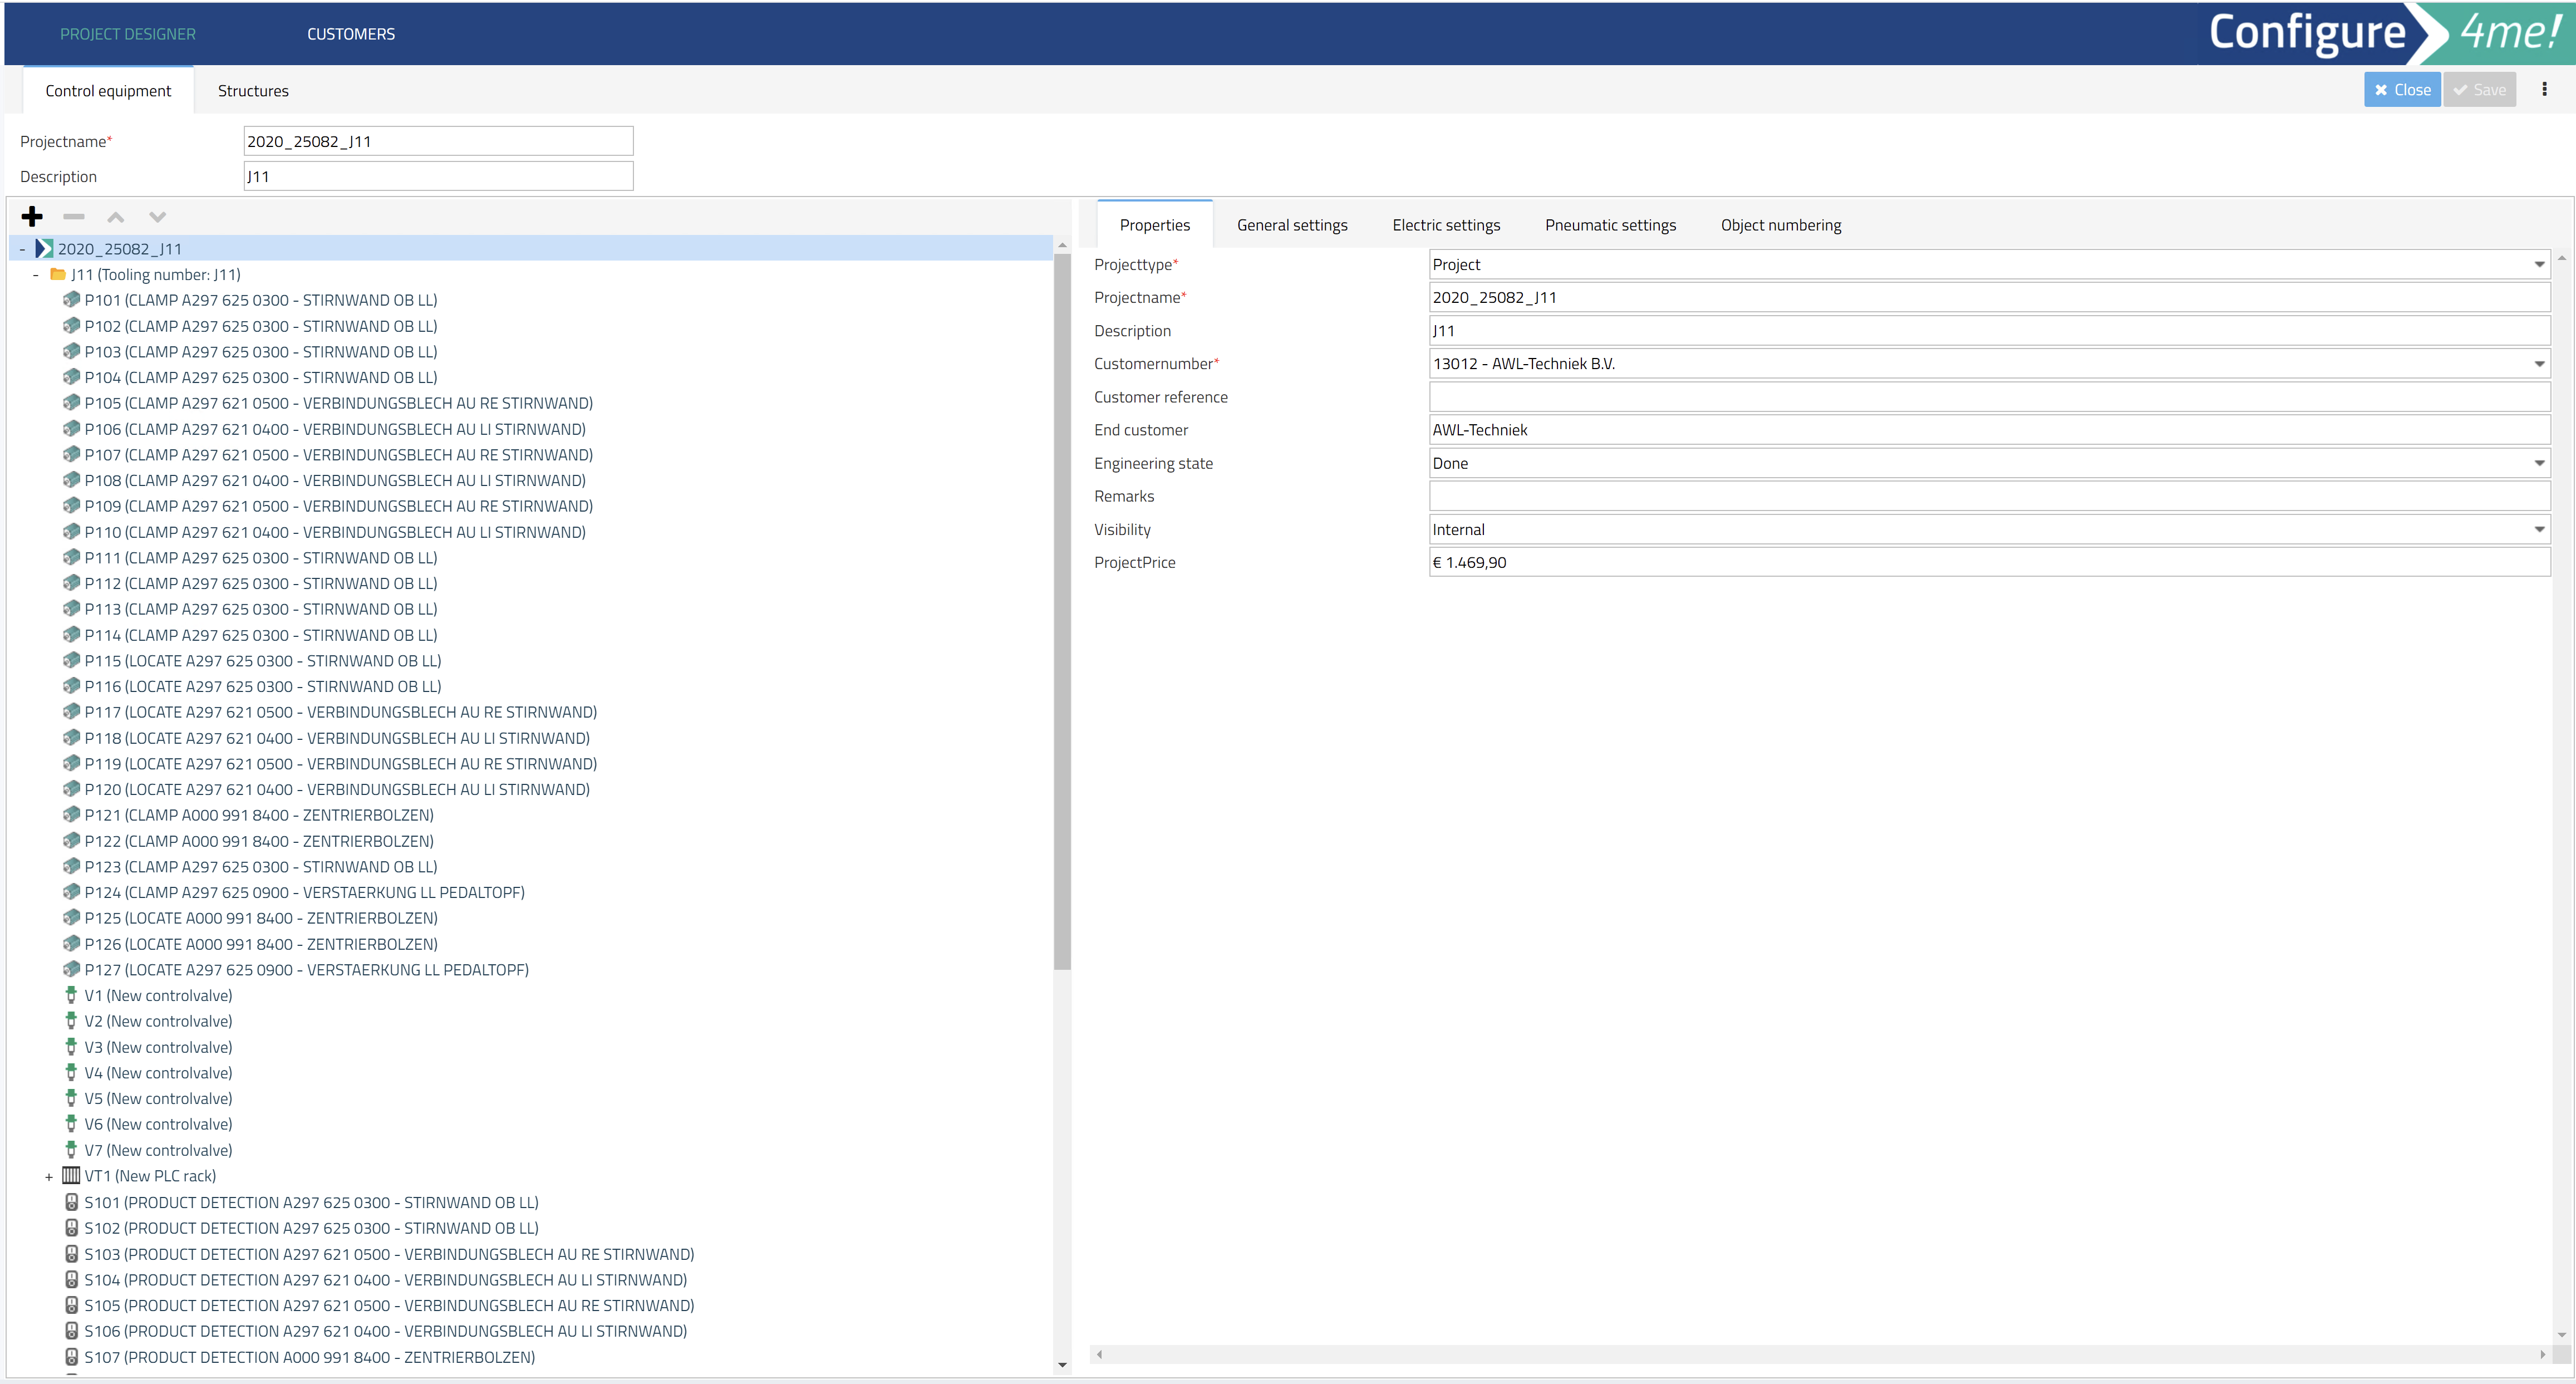Image resolution: width=2576 pixels, height=1384 pixels.
Task: Open the Pneumatic settings tab
Action: (x=1610, y=225)
